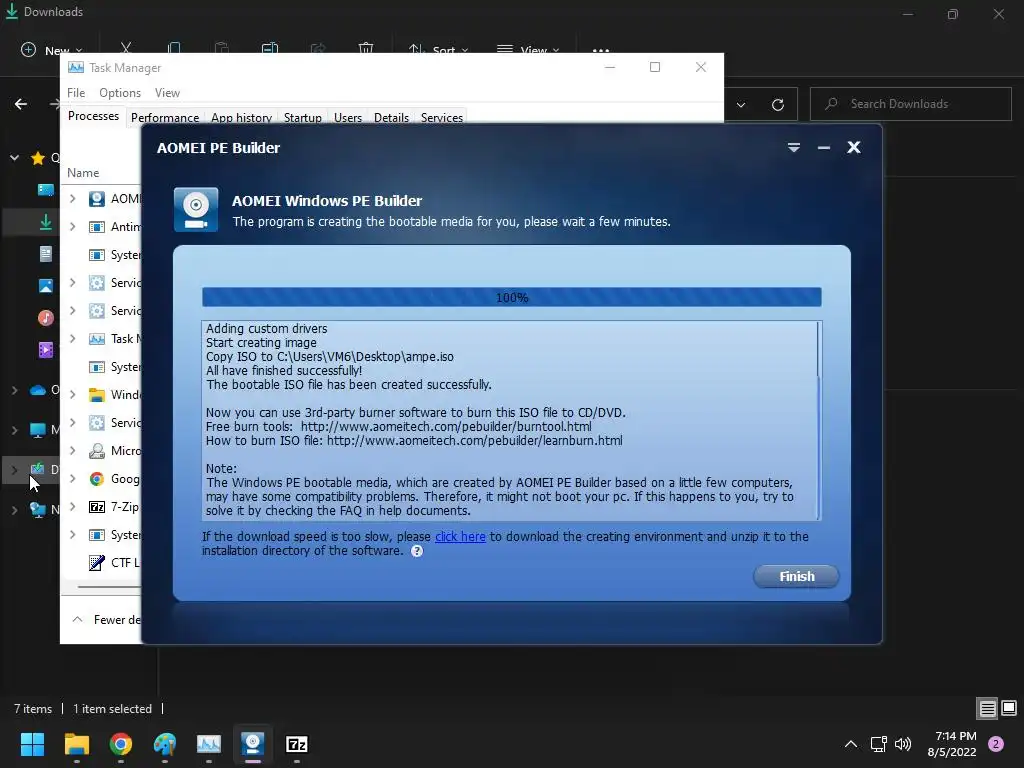
Task: Click the Search Downloads field
Action: (910, 104)
